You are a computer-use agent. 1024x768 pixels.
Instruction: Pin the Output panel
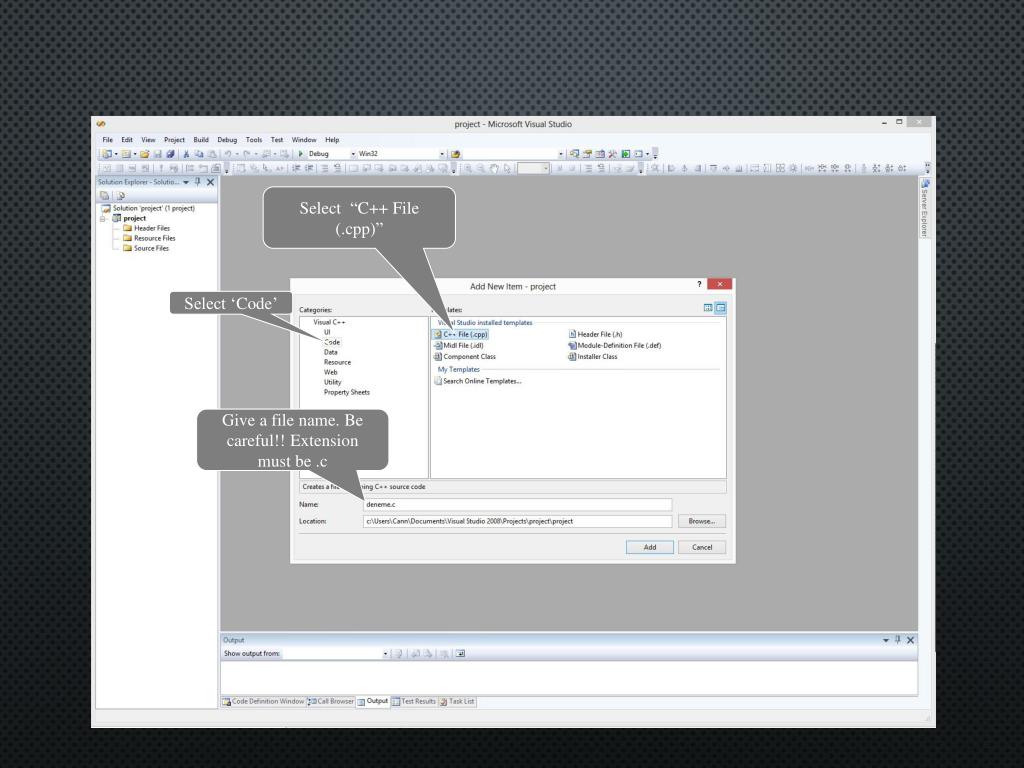898,640
